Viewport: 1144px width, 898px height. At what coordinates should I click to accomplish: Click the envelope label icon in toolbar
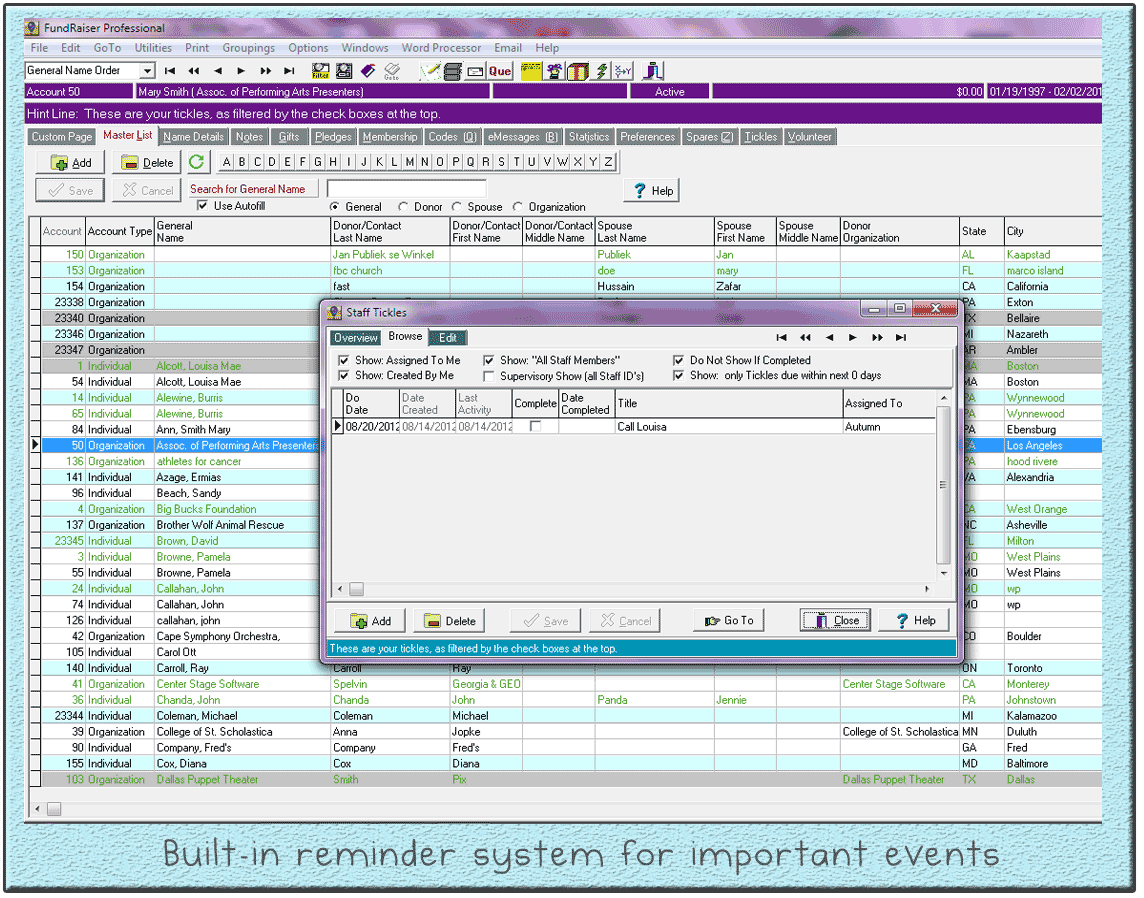point(476,71)
